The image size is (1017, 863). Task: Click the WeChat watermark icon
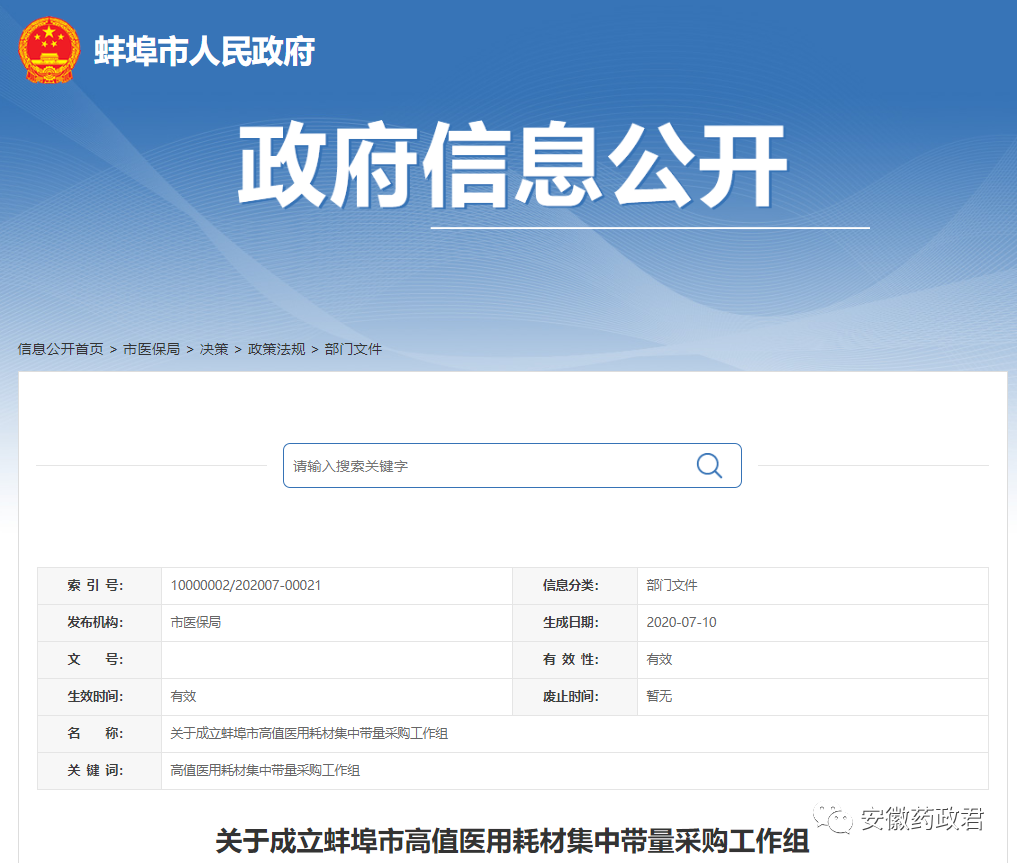coord(832,819)
